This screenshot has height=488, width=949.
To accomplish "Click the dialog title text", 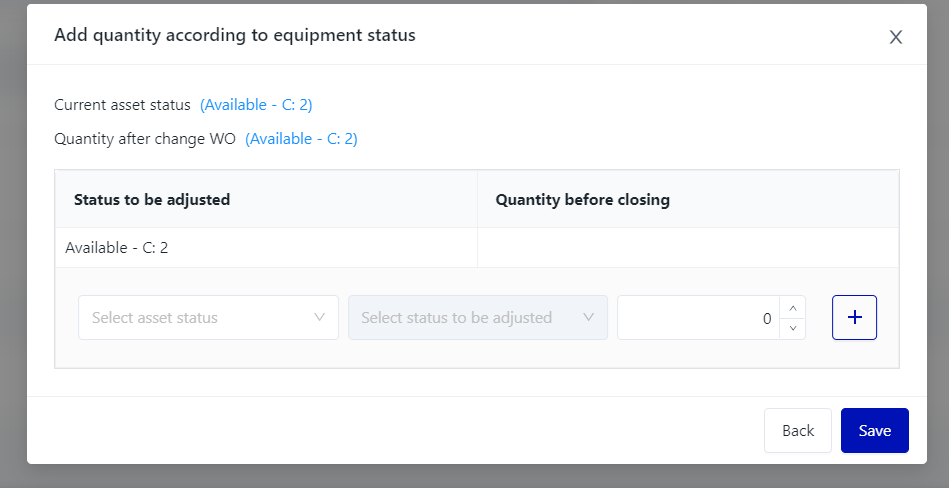I will [235, 35].
